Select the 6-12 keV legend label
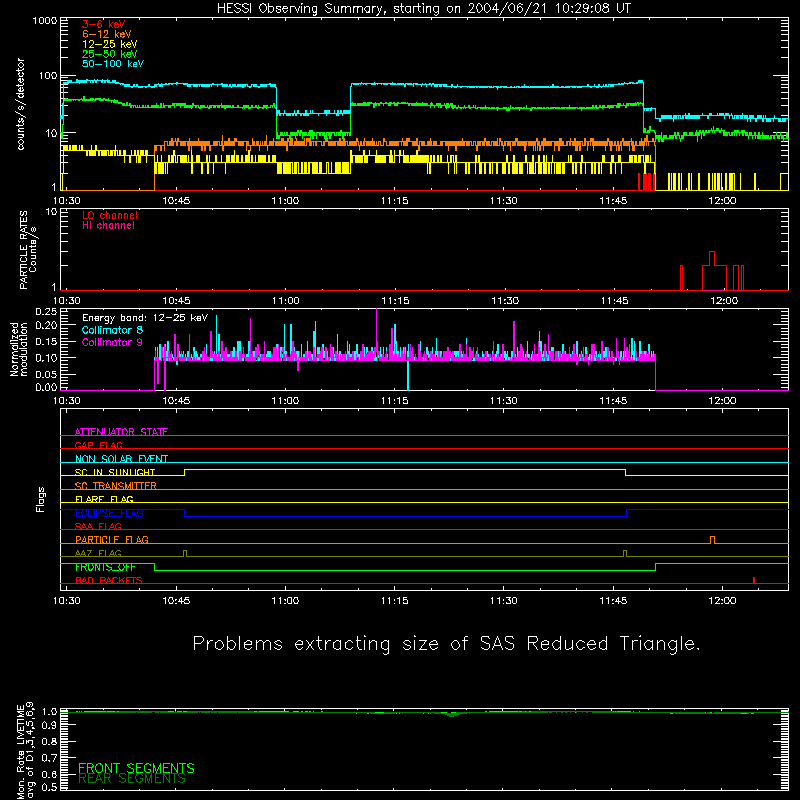Viewport: 800px width, 800px height. click(x=106, y=34)
